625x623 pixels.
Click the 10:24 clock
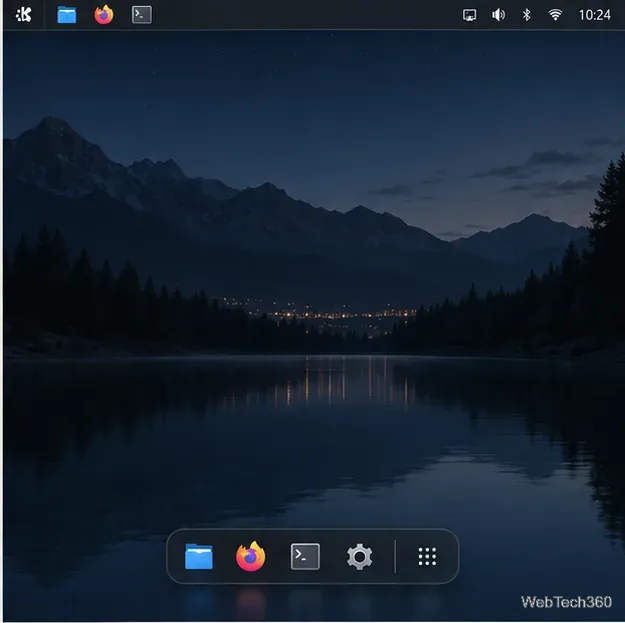click(x=594, y=15)
